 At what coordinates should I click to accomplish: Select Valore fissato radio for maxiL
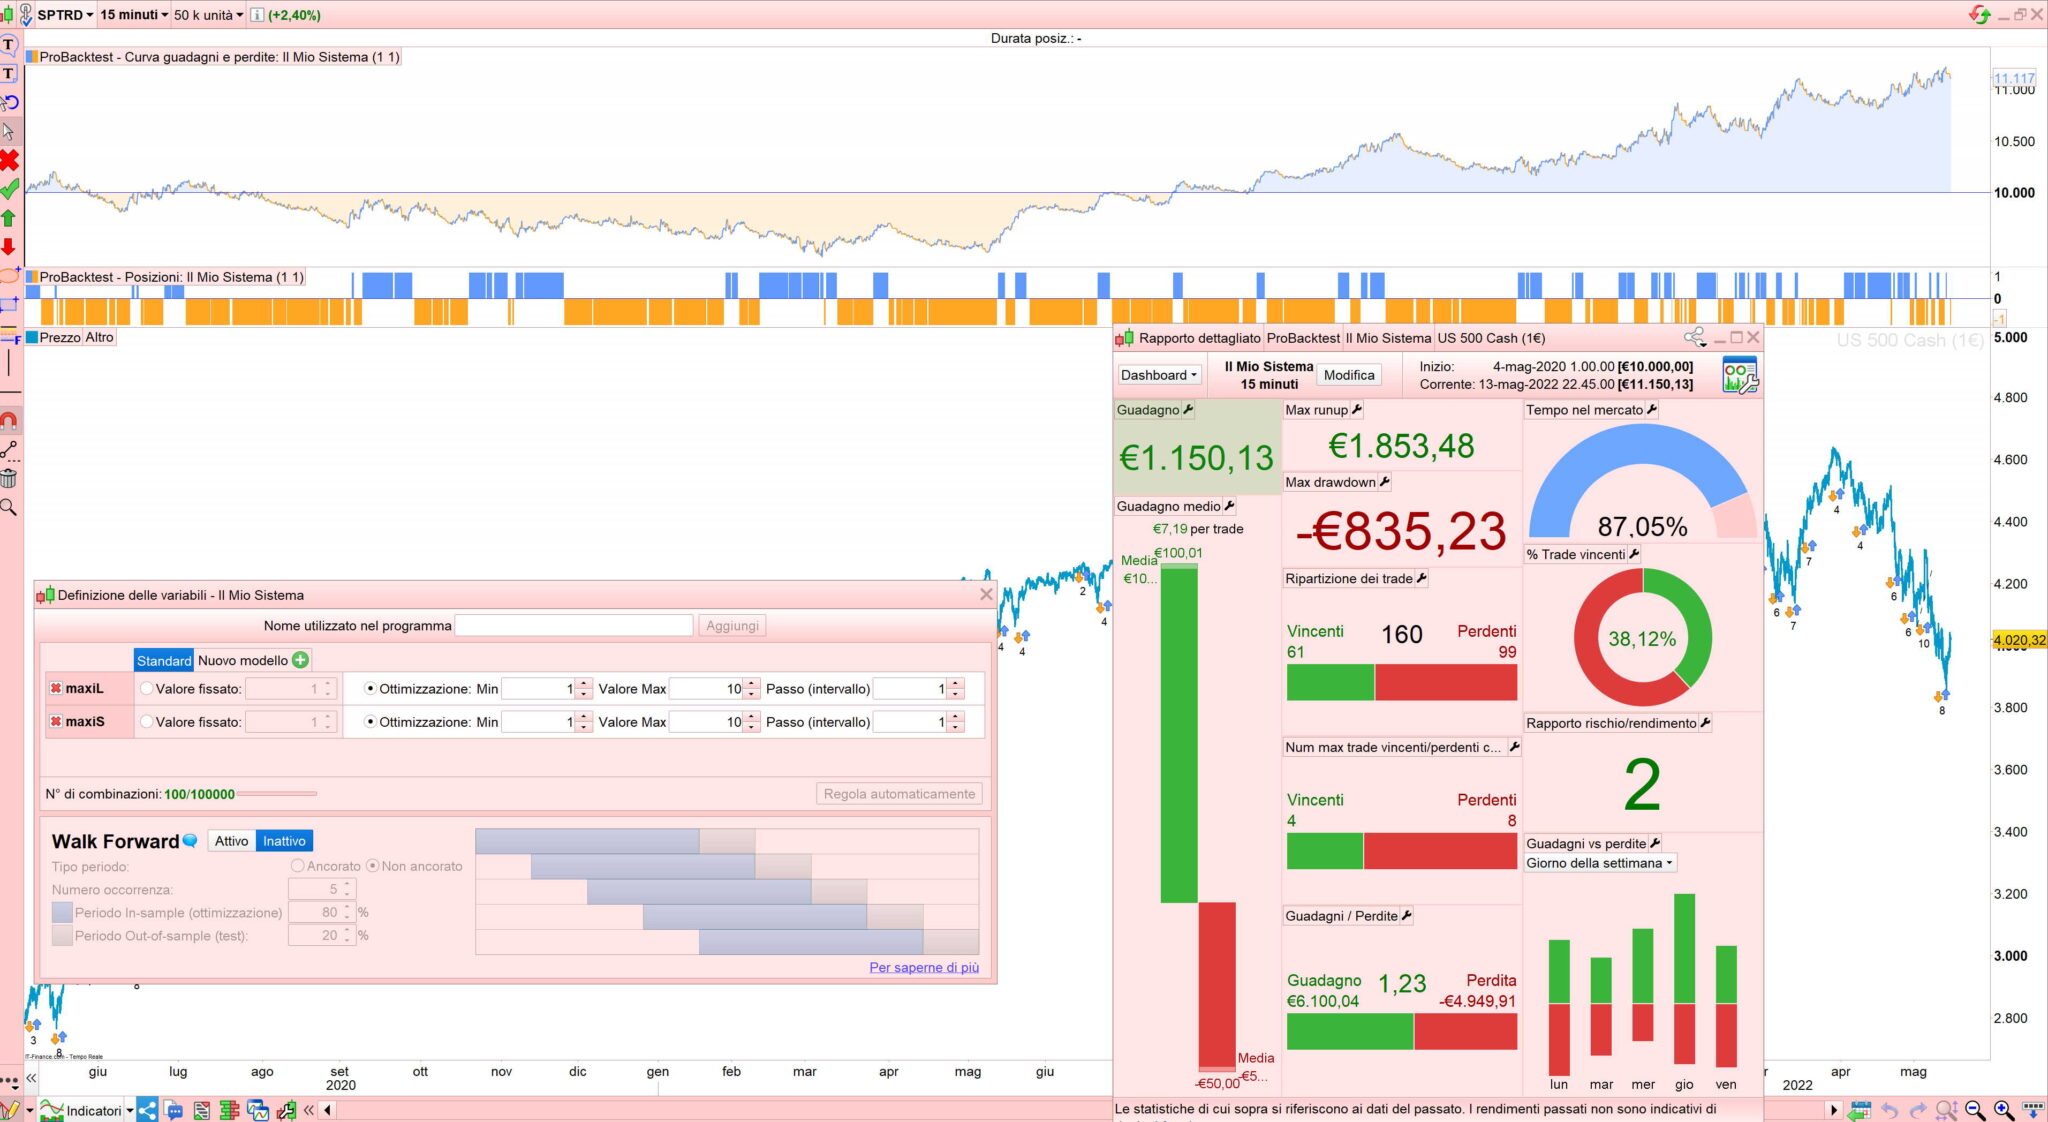point(147,689)
